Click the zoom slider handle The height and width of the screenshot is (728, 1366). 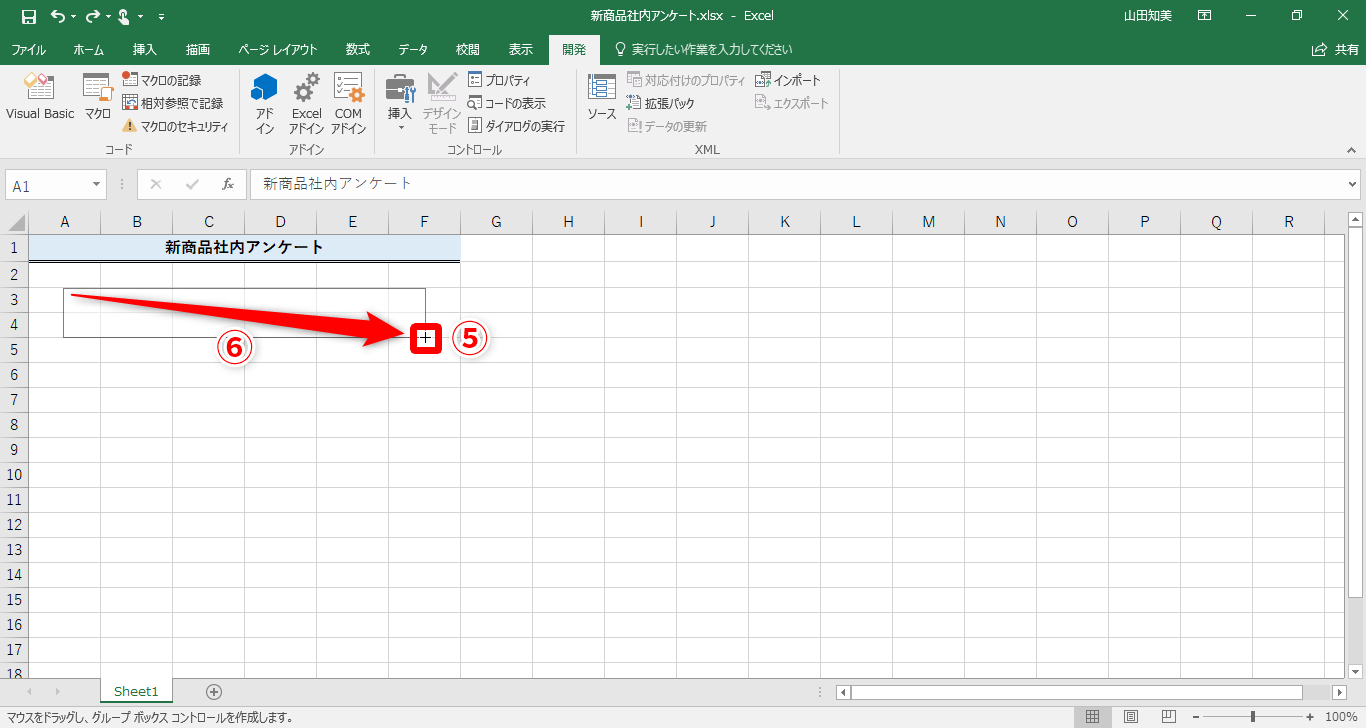pyautogui.click(x=1253, y=716)
